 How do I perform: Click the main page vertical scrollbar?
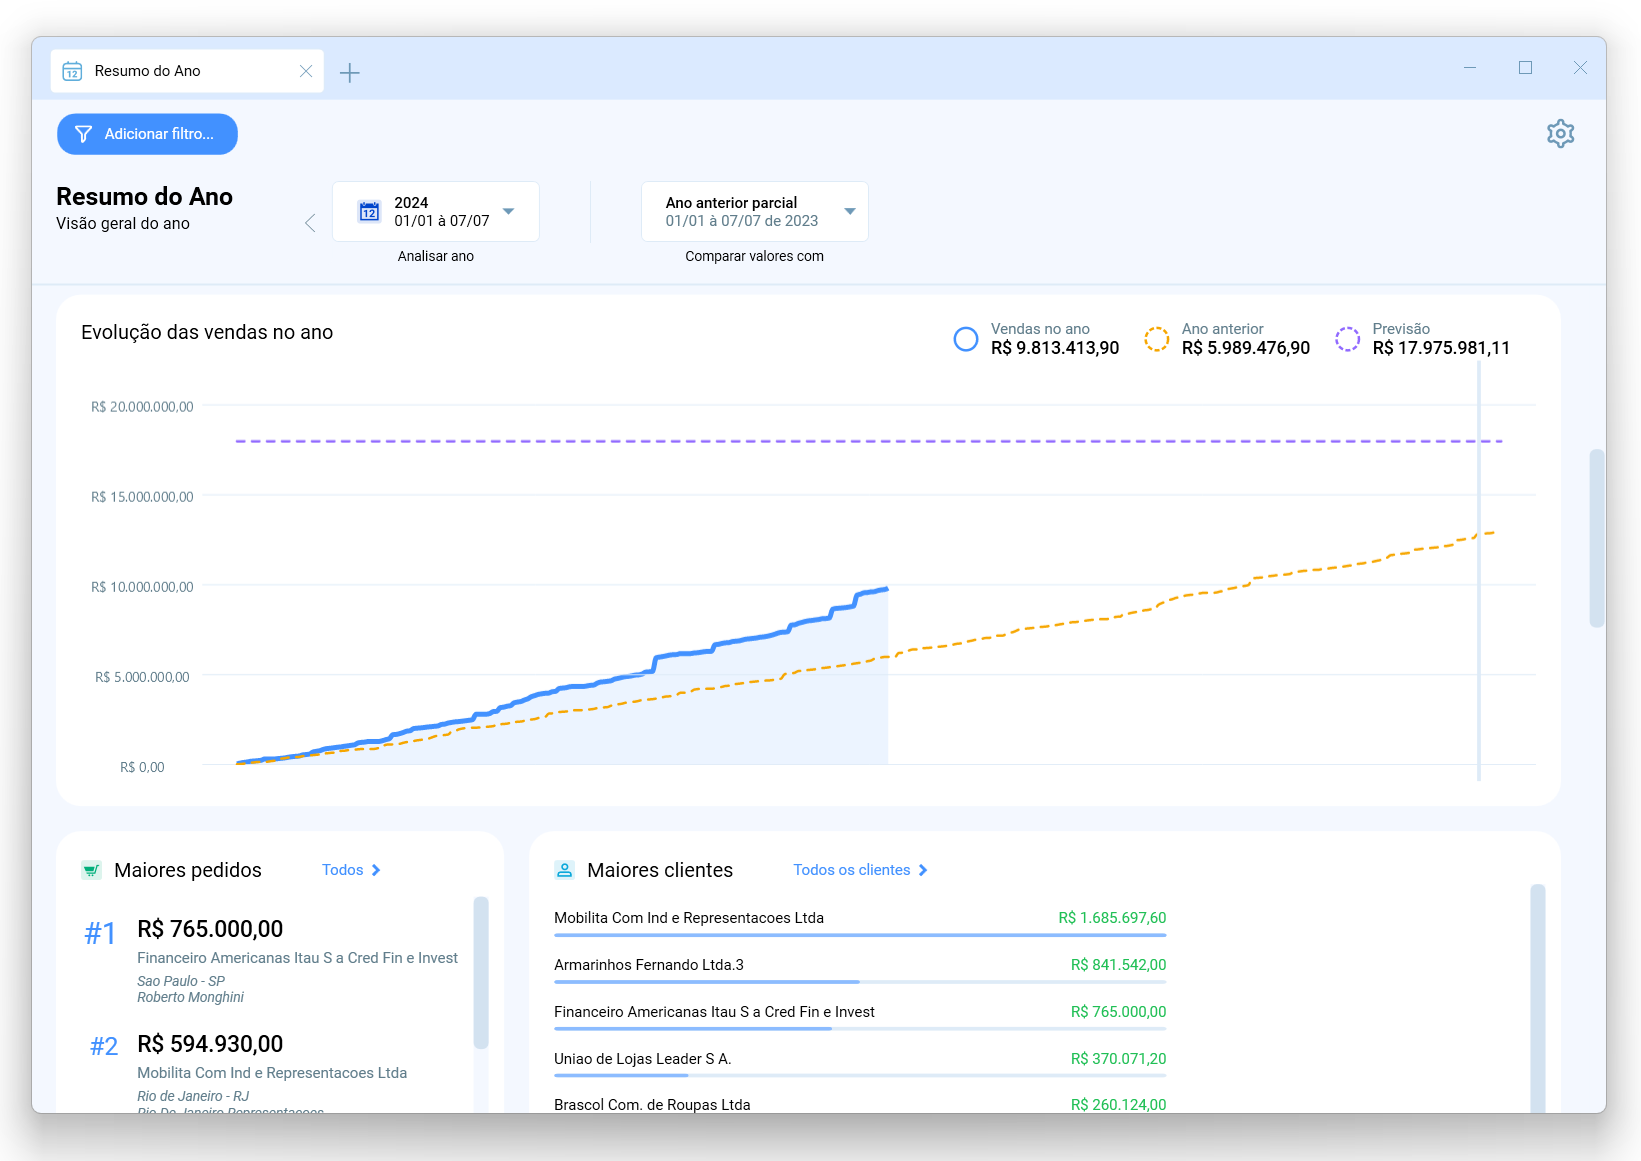point(1596,538)
